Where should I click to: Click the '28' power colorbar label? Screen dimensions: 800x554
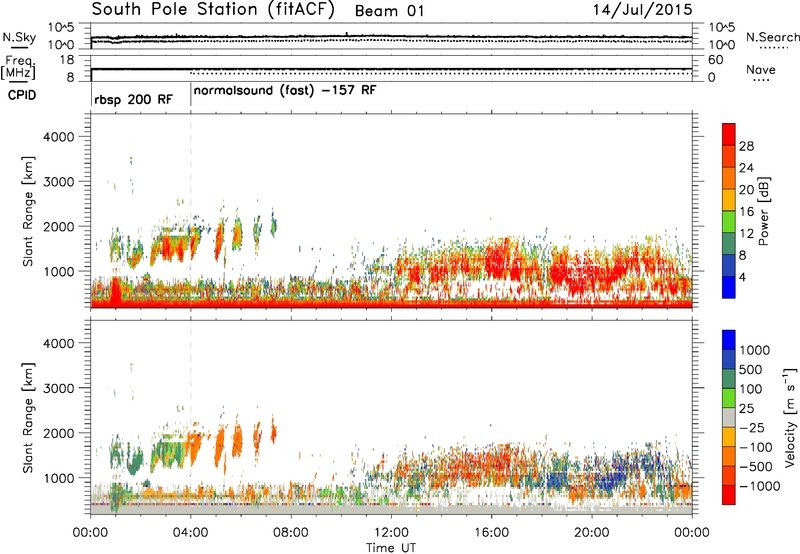coord(746,146)
